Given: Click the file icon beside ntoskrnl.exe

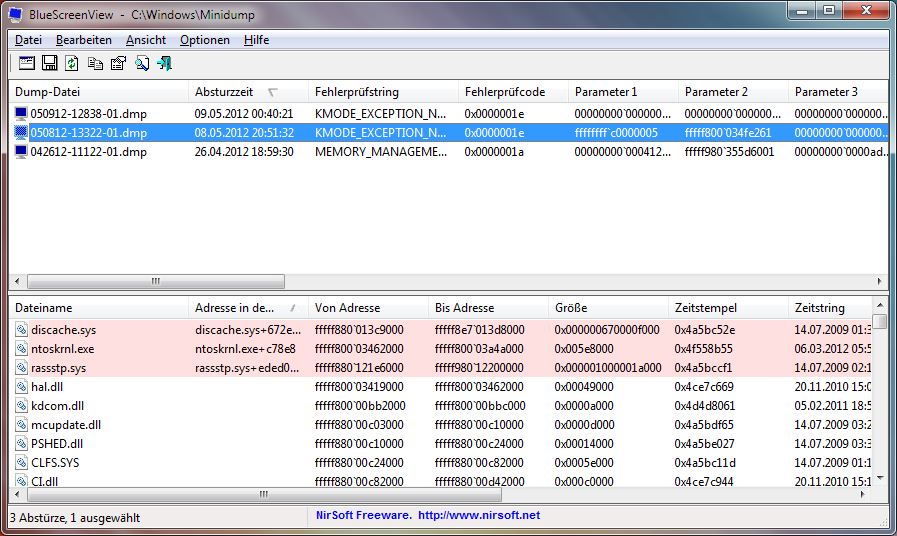Looking at the screenshot, I should tap(22, 348).
